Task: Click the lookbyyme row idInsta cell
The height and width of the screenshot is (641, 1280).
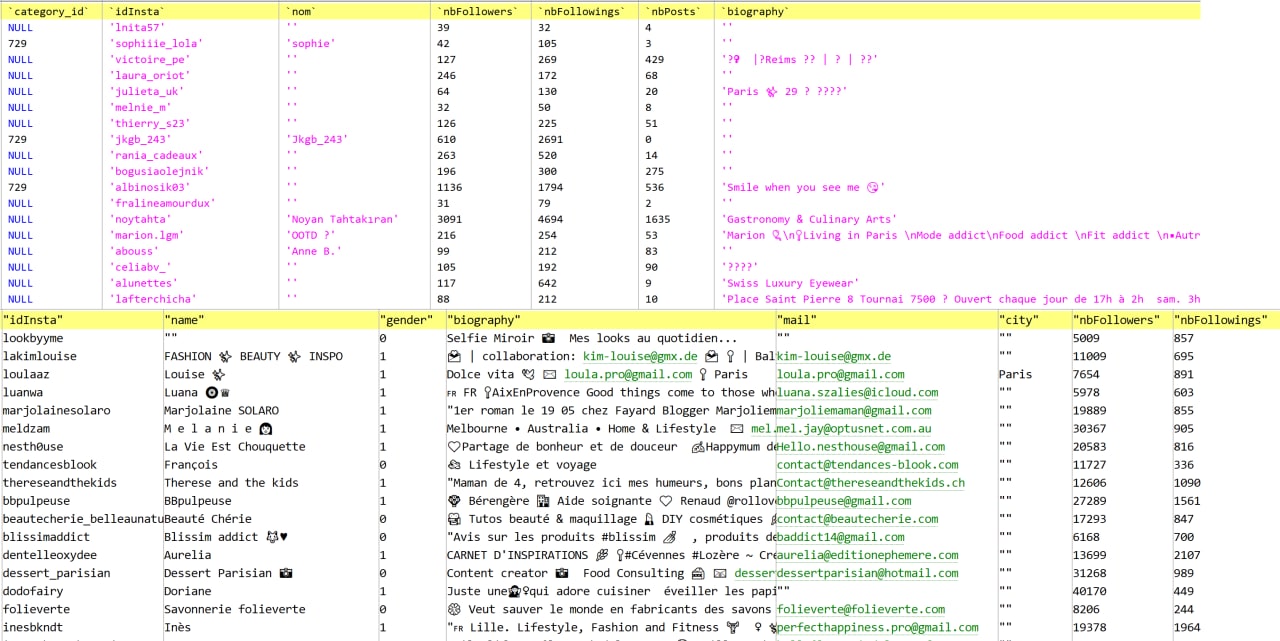Action: click(x=33, y=338)
